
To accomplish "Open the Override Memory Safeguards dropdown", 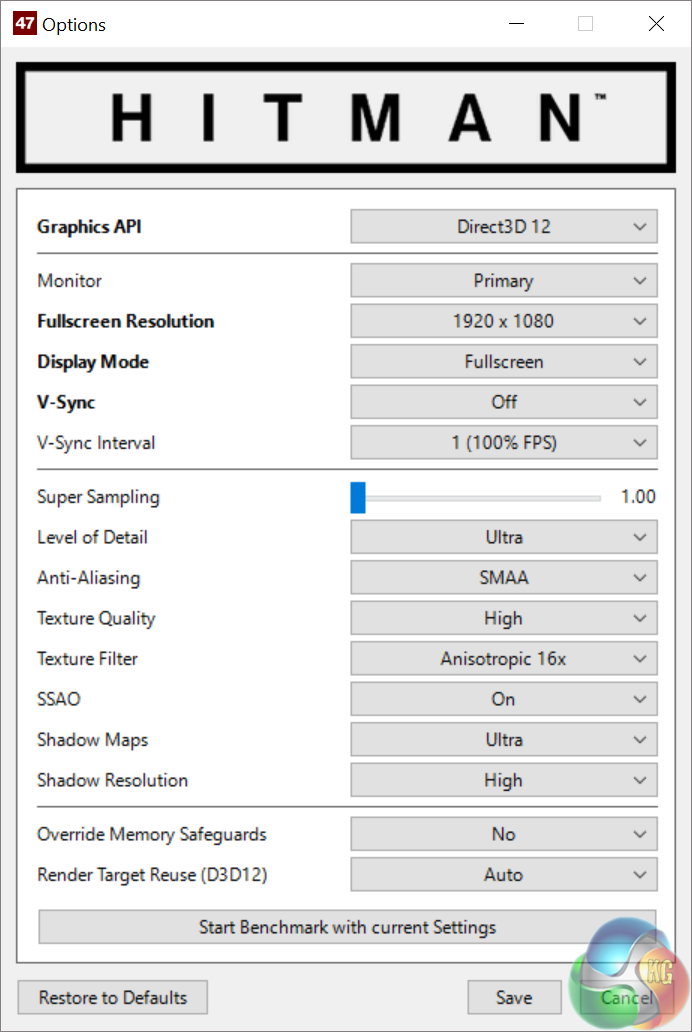I will (x=504, y=834).
